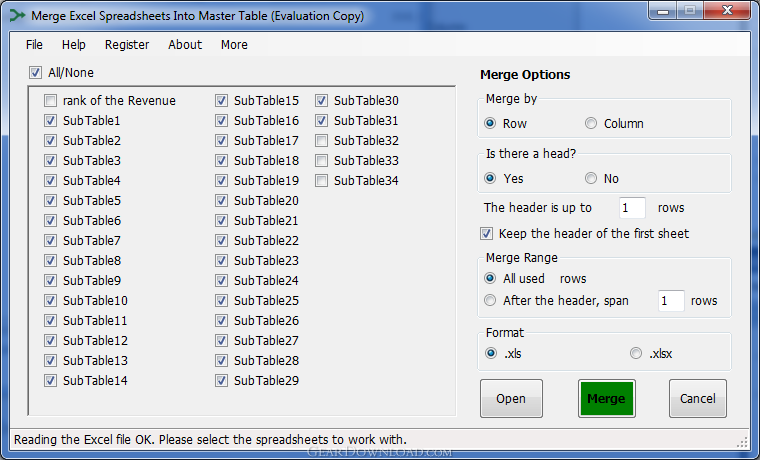Check the rank of the Revenue sheet
The height and width of the screenshot is (460, 760).
[x=50, y=100]
